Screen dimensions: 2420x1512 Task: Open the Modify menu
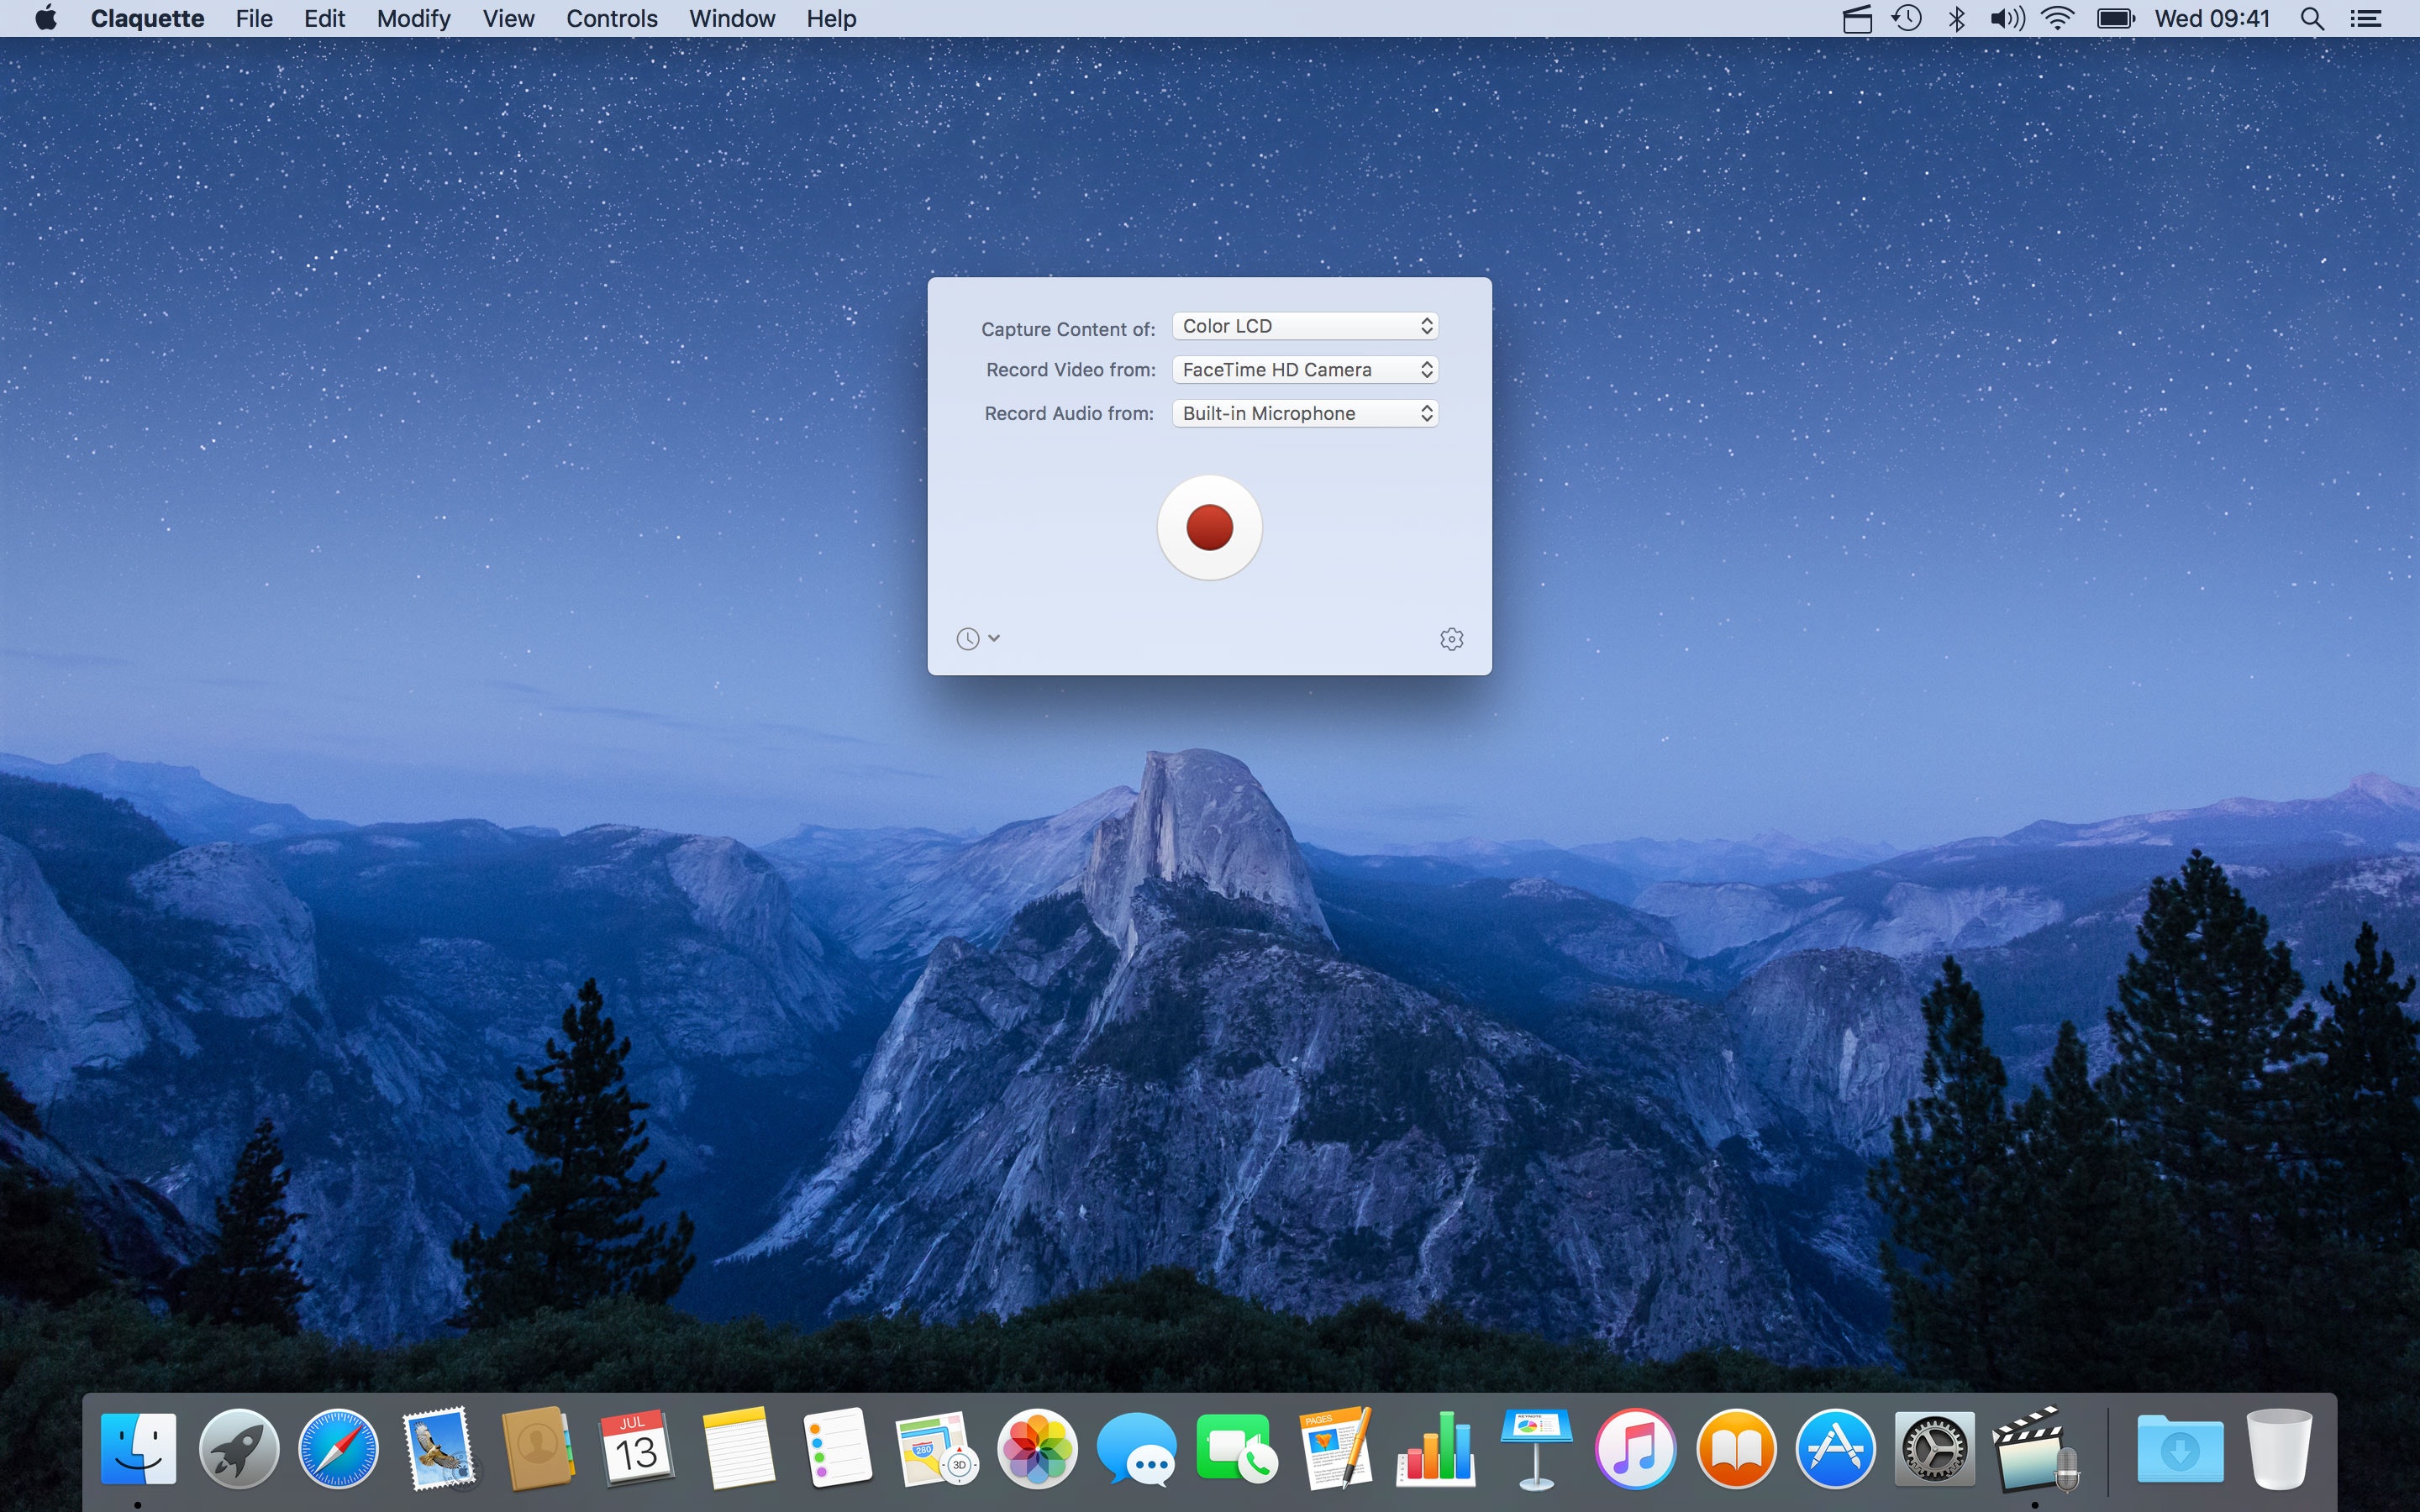coord(413,19)
